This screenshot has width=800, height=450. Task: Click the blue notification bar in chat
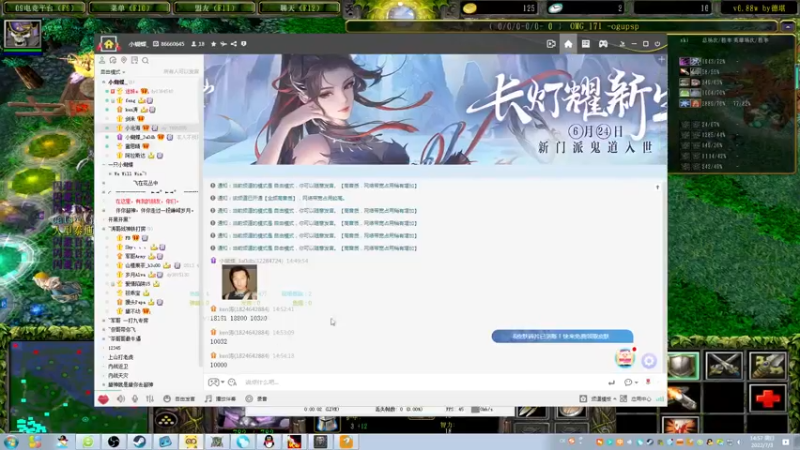click(562, 336)
